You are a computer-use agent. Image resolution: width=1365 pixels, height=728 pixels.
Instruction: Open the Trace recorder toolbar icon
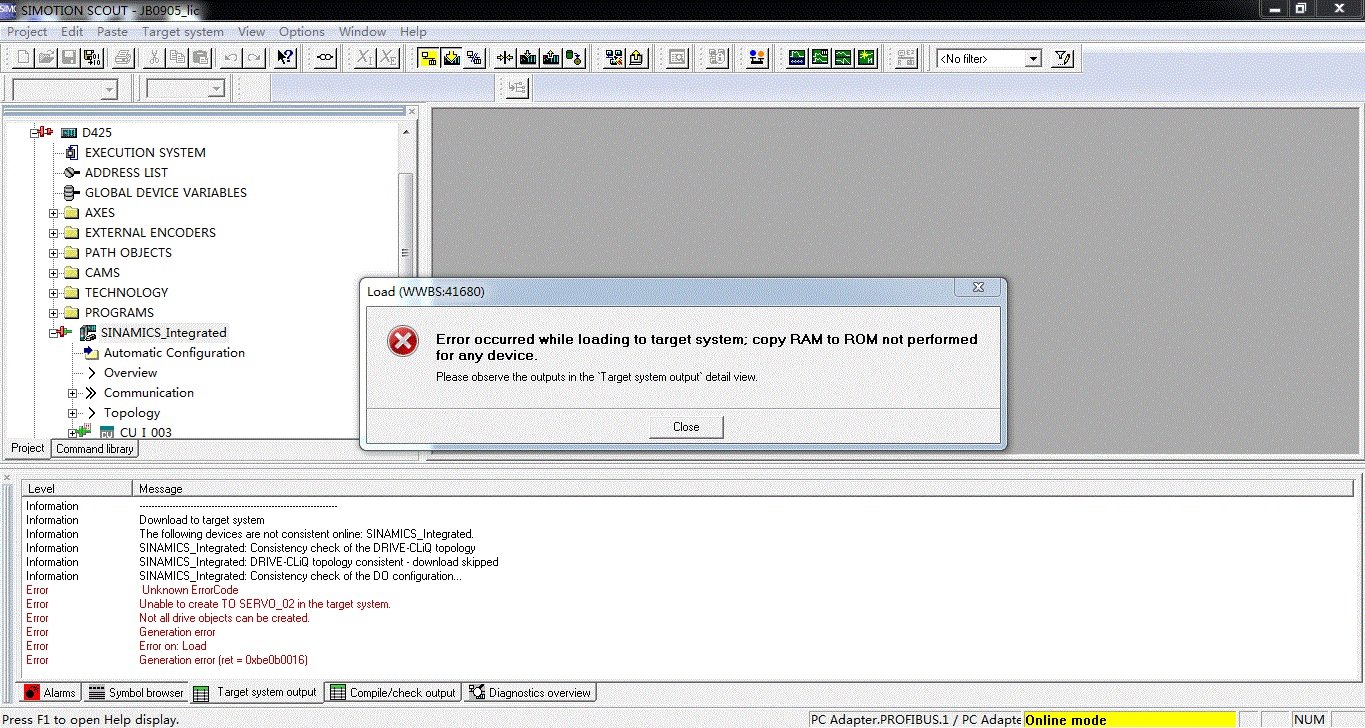point(797,58)
